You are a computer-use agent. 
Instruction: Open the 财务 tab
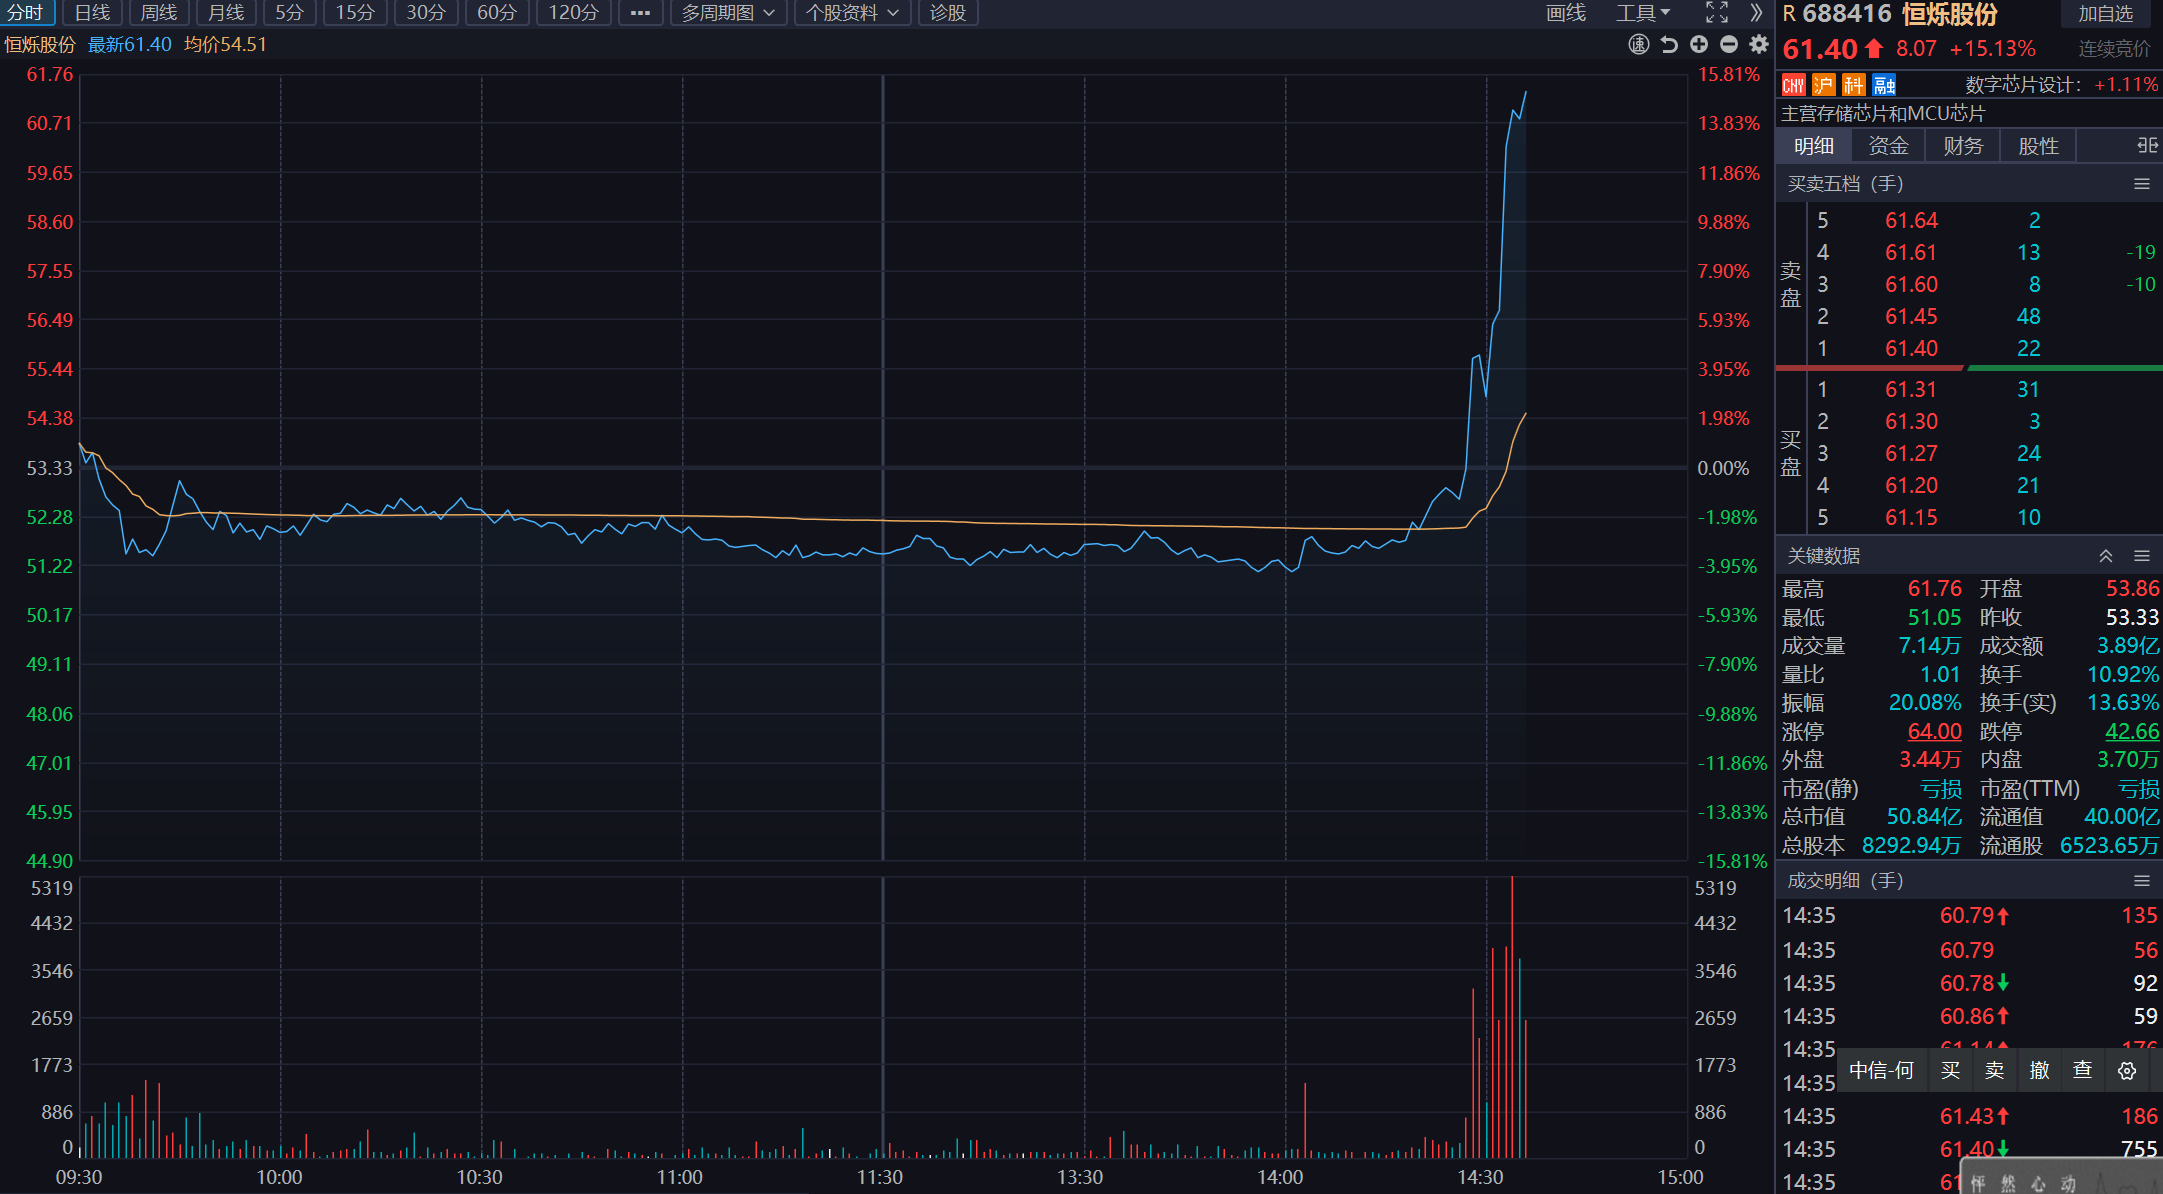click(1963, 146)
